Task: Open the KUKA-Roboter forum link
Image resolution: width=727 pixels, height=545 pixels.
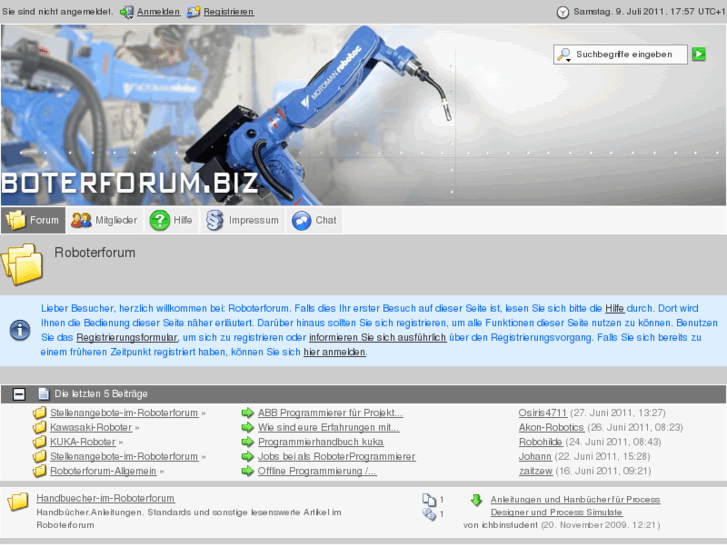Action: click(83, 442)
